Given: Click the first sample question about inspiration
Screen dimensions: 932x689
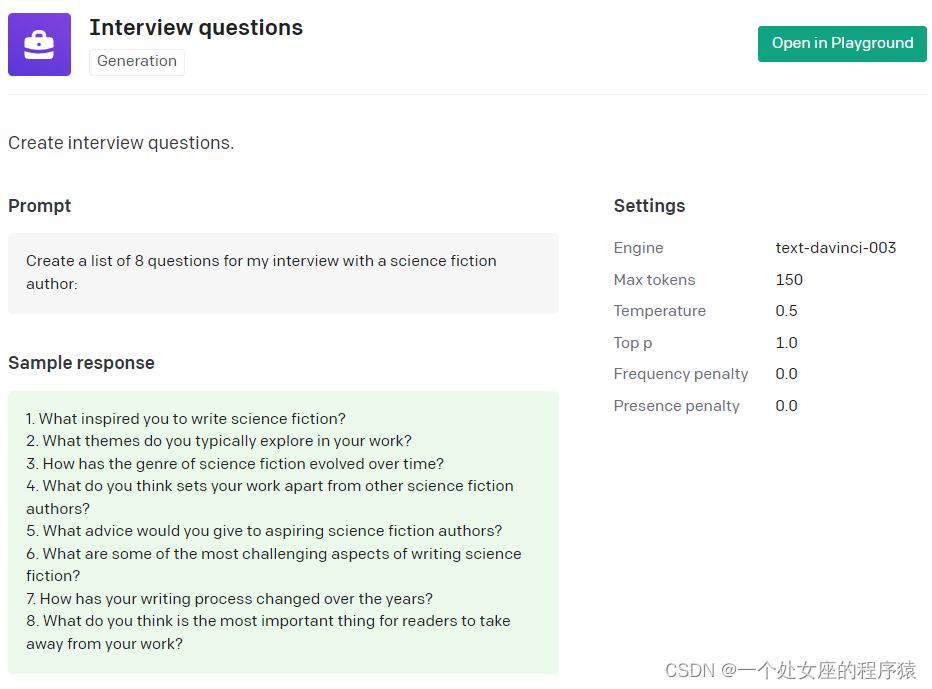Looking at the screenshot, I should click(186, 419).
